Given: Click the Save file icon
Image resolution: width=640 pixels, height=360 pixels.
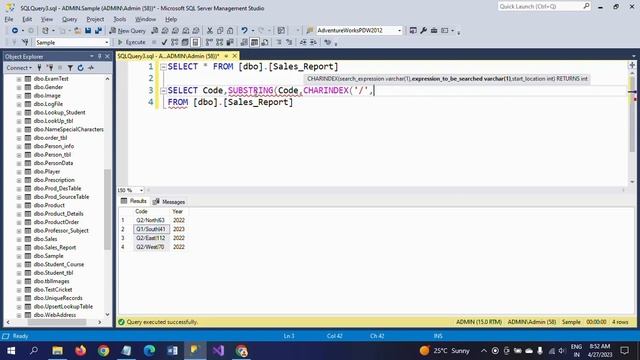Looking at the screenshot, I should pyautogui.click(x=88, y=31).
